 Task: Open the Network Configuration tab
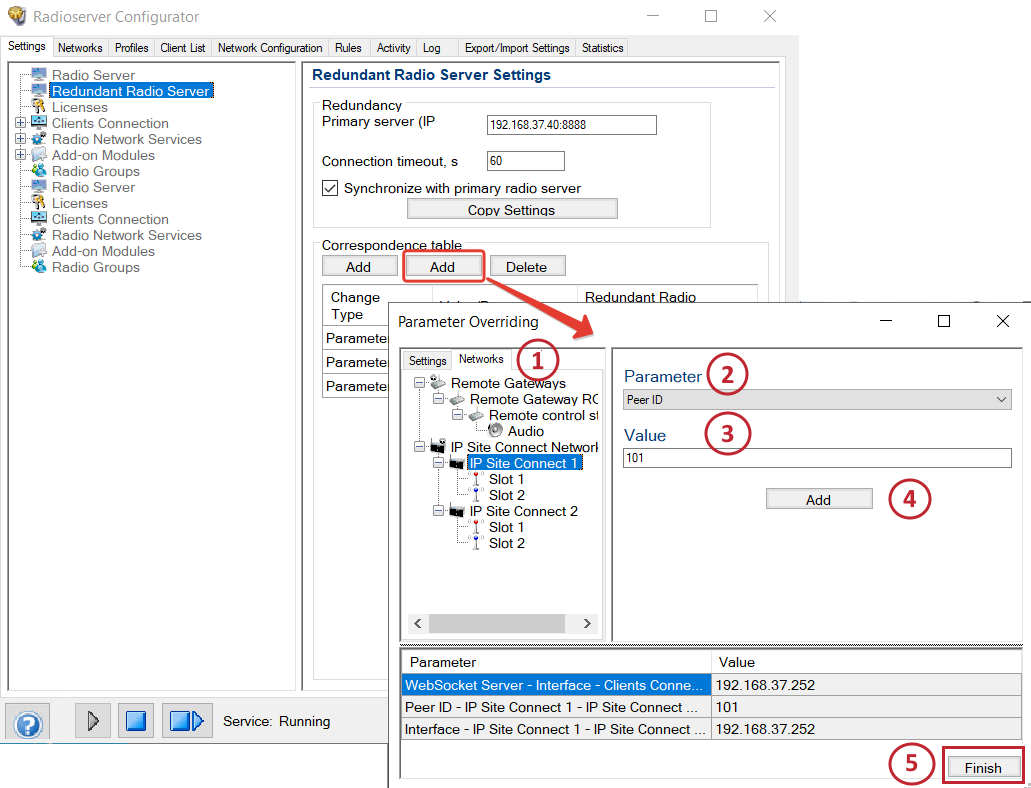(270, 48)
